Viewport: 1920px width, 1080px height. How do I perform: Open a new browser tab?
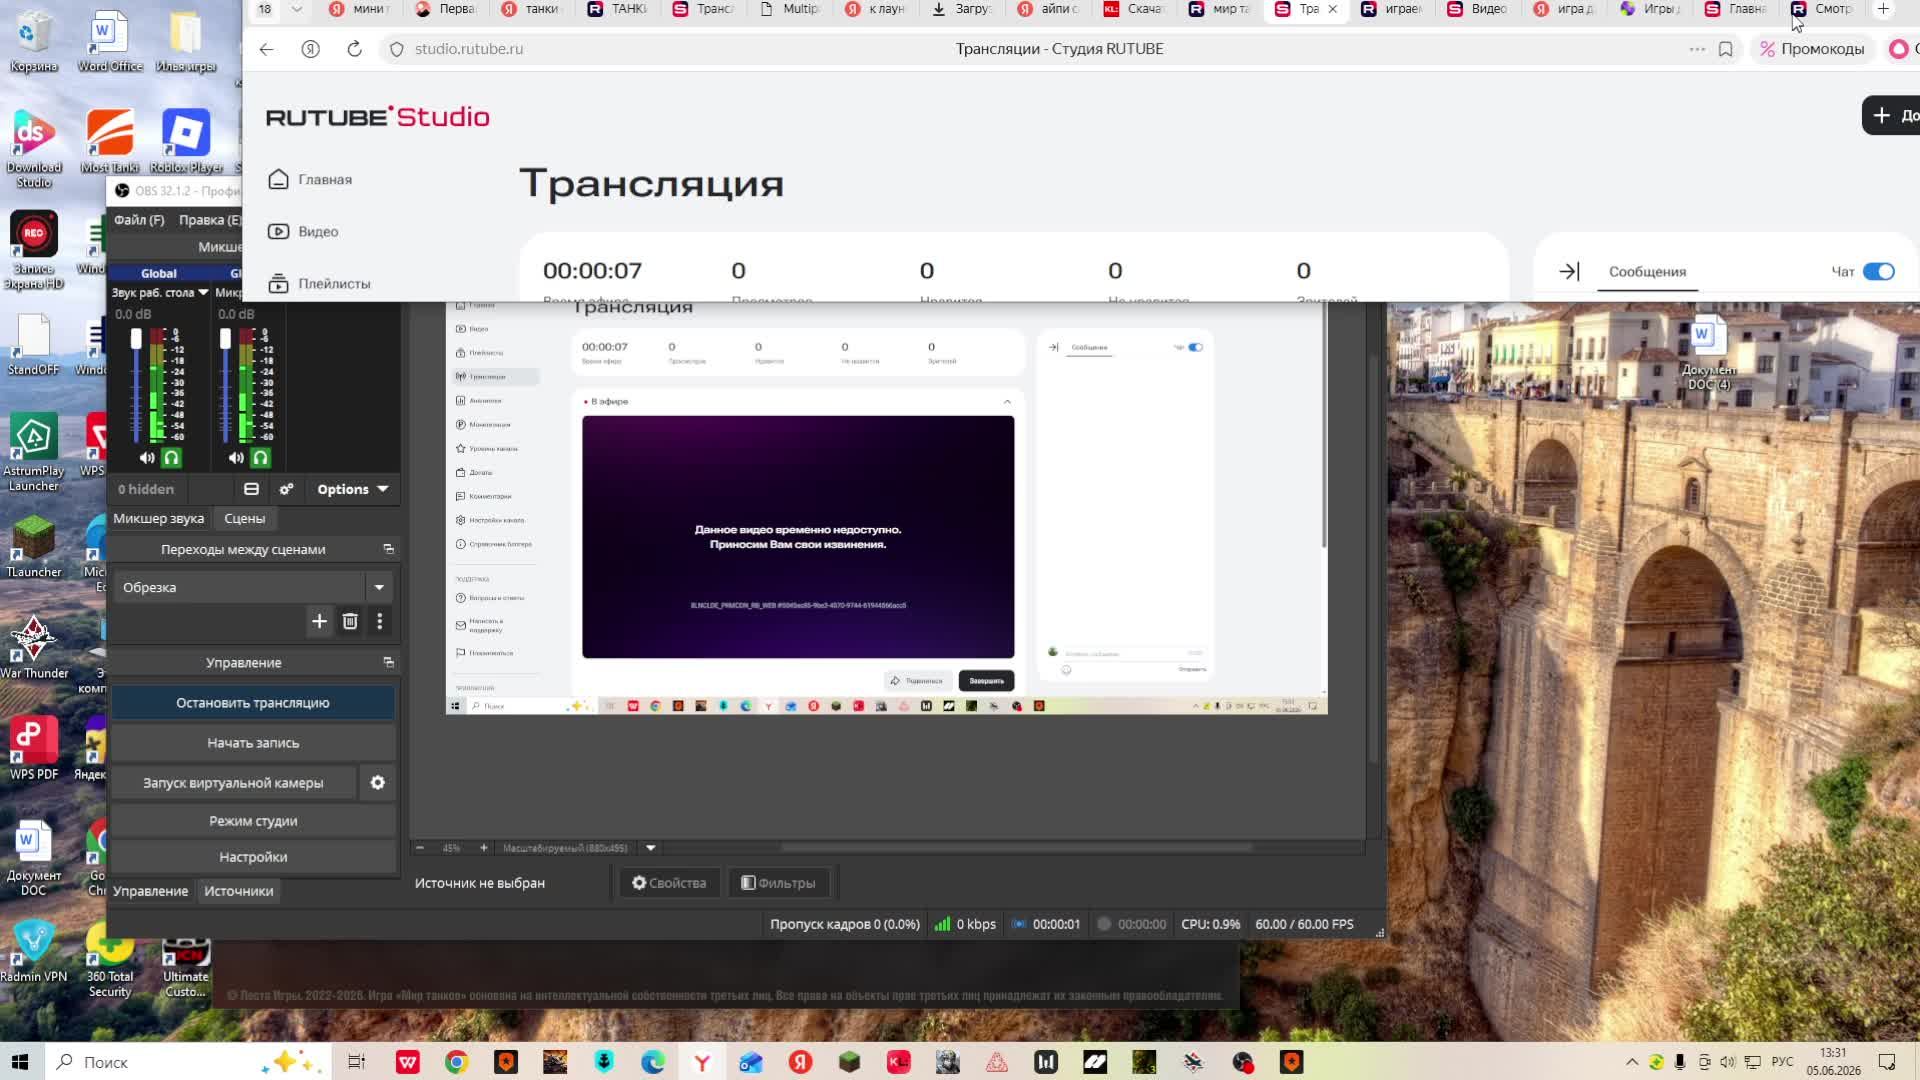(1883, 9)
